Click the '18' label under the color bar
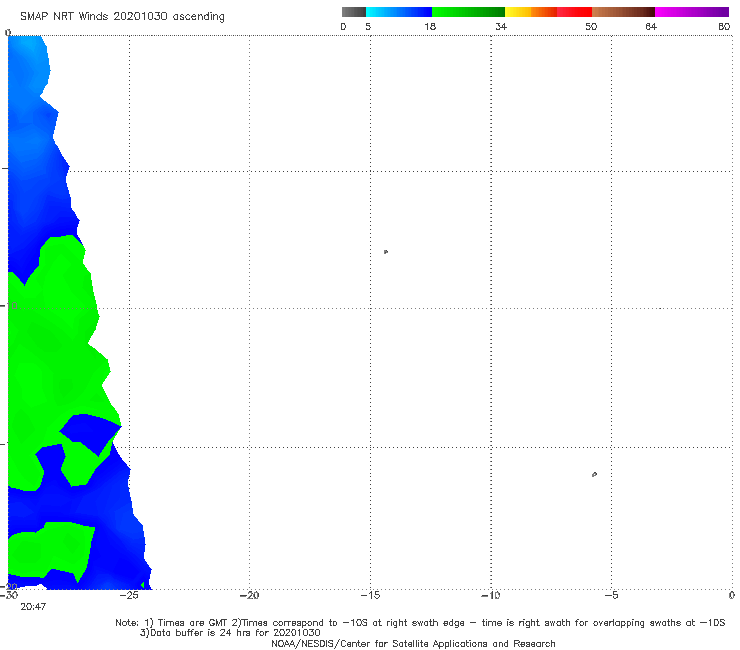The height and width of the screenshot is (650, 740). pos(430,26)
